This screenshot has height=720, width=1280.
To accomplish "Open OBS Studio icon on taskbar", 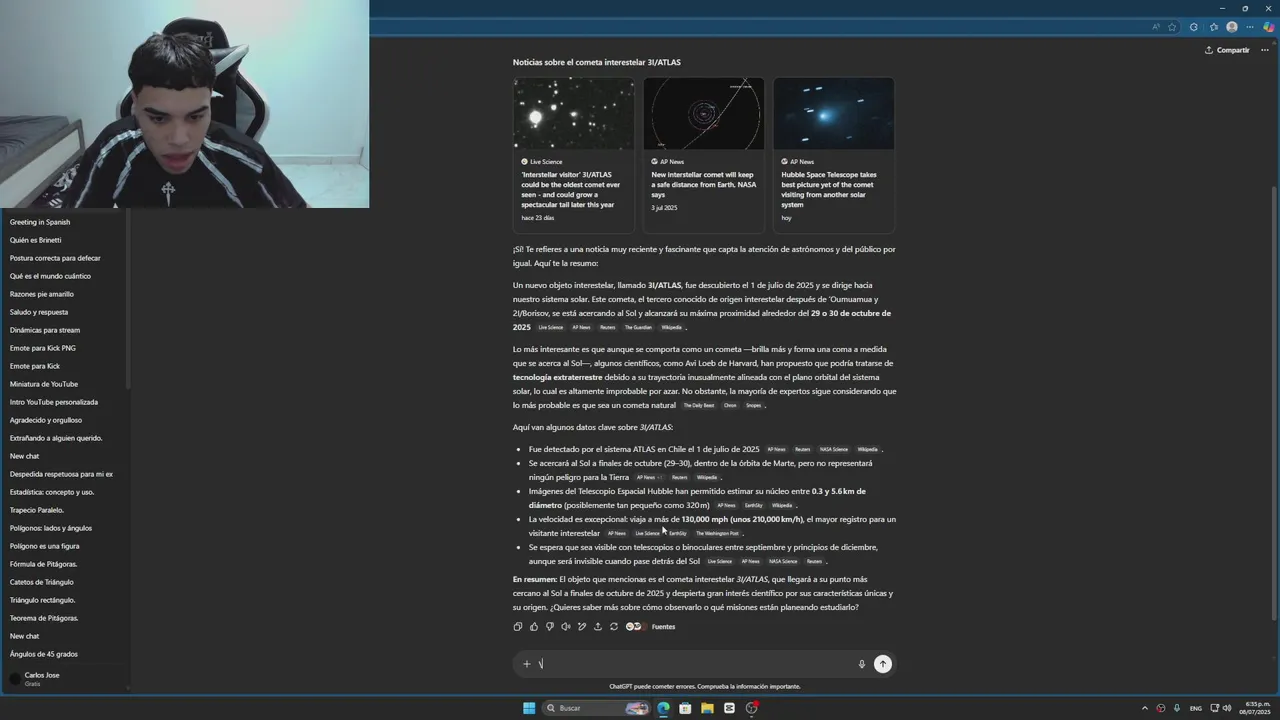I will [751, 708].
